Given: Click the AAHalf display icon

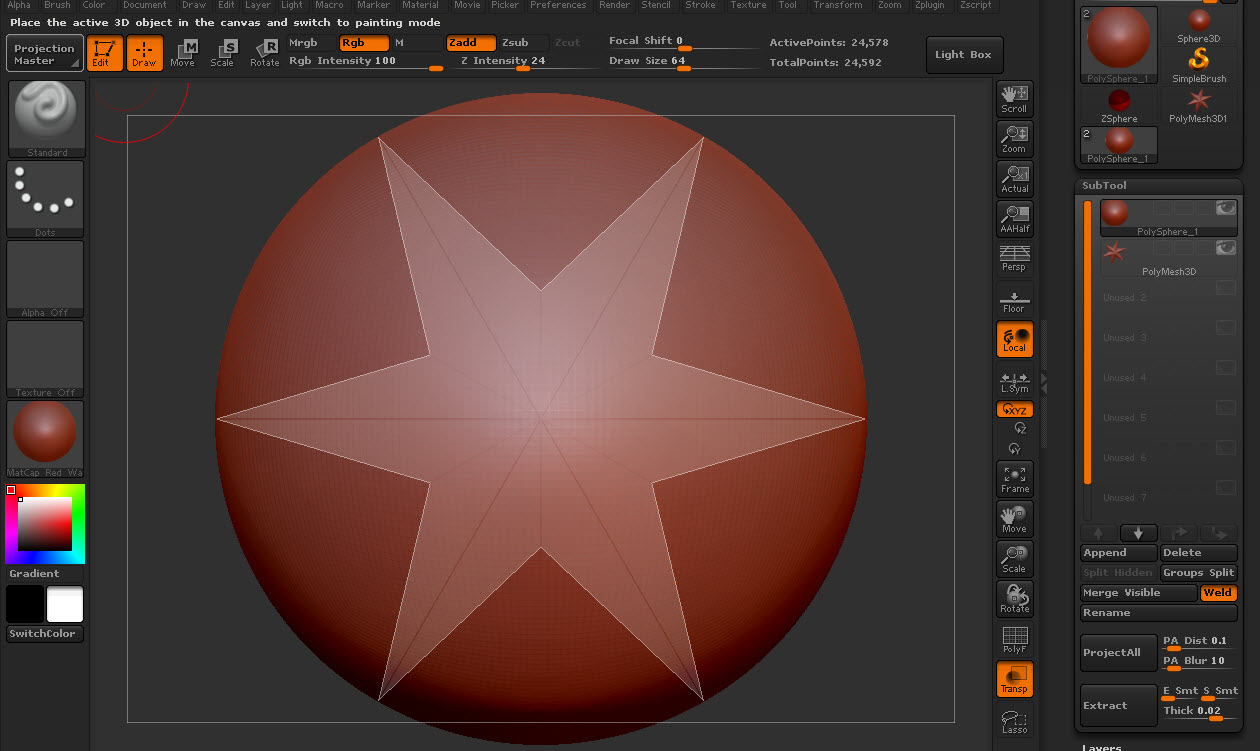Looking at the screenshot, I should coord(1014,218).
